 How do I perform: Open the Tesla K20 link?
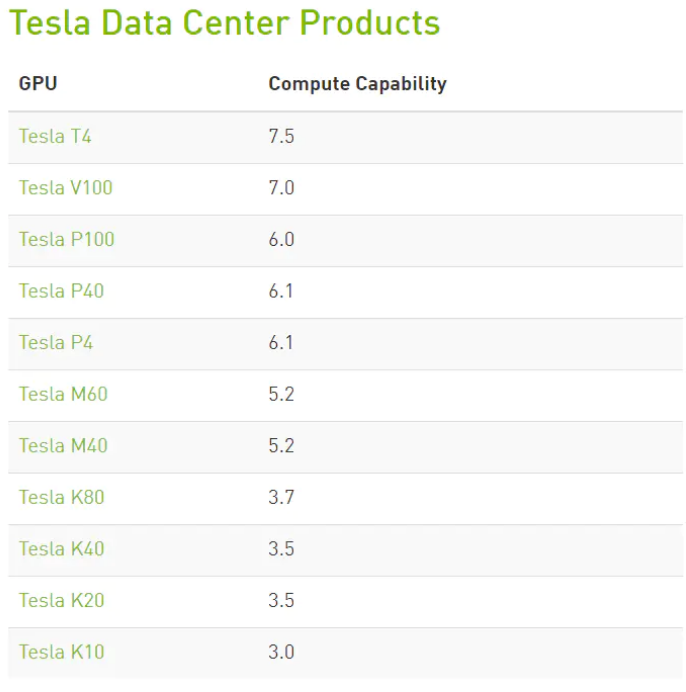point(61,601)
